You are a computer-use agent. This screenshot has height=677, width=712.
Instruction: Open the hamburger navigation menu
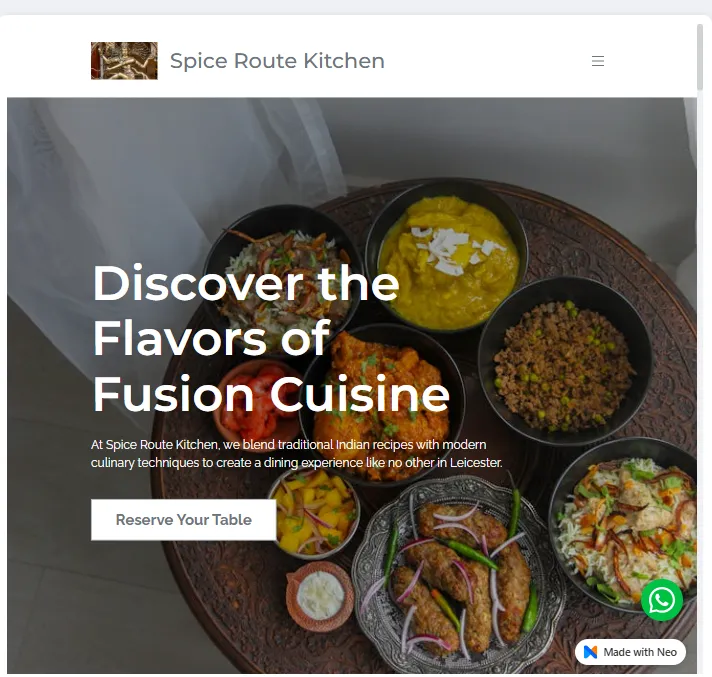point(598,61)
